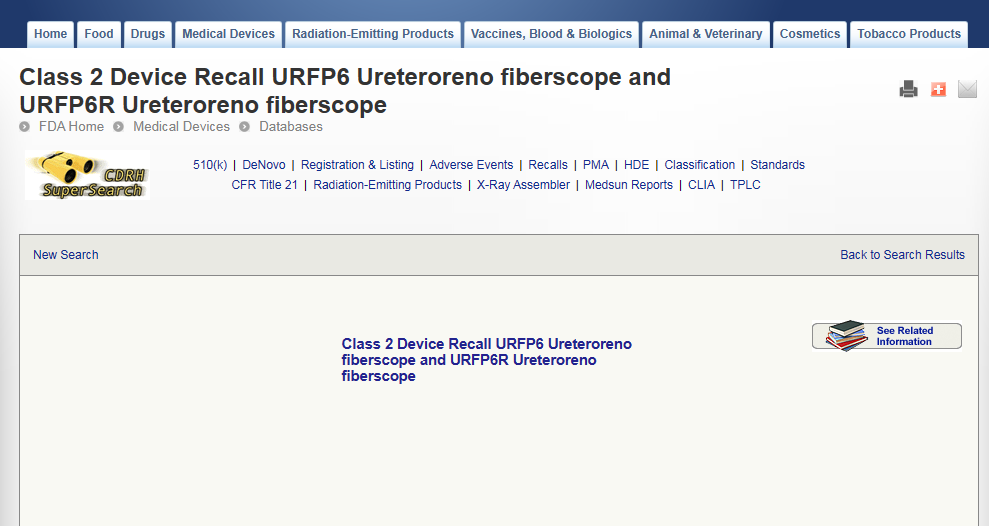Screen dimensions: 989x526
Task: Go to Vaccines, Blood & Biologics tab
Action: pyautogui.click(x=551, y=34)
